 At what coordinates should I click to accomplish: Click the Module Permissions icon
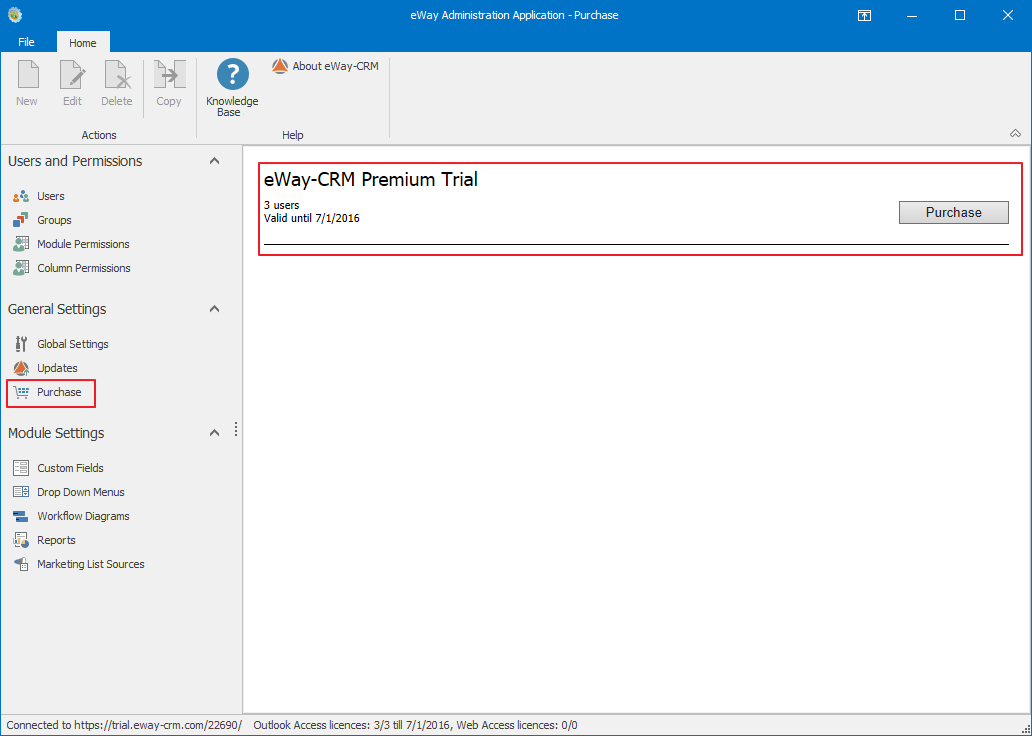coord(21,244)
